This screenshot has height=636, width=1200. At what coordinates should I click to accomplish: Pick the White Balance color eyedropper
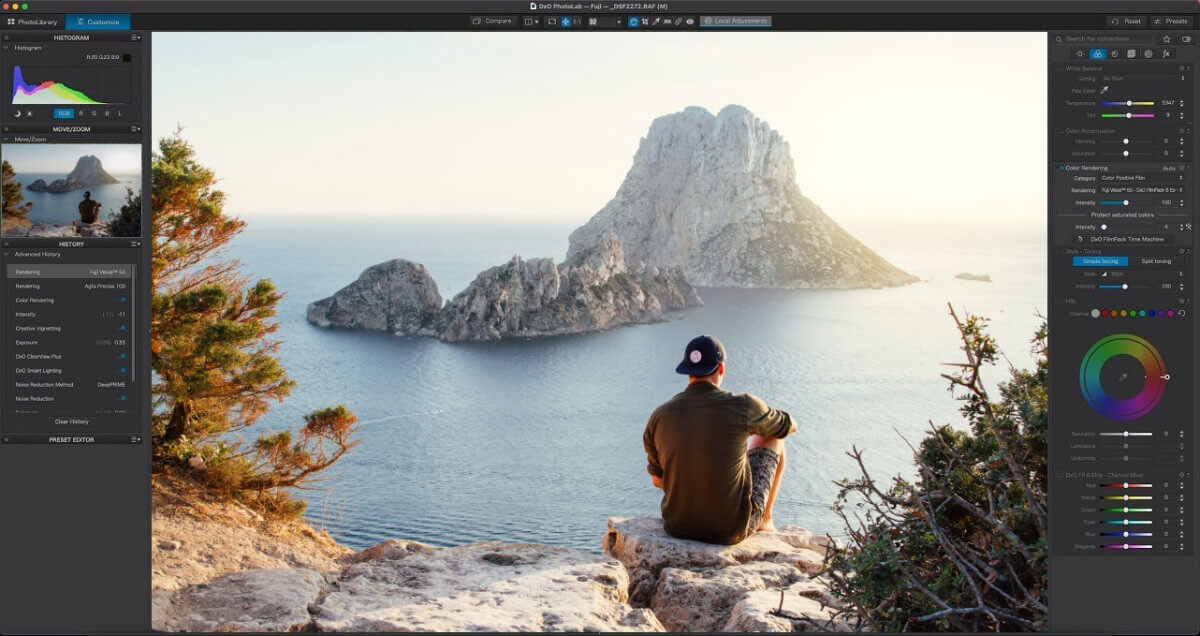1105,90
